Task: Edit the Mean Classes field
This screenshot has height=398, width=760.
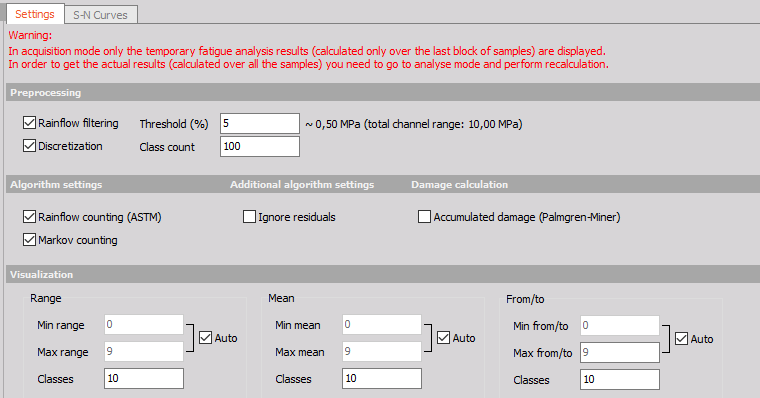Action: coord(382,379)
